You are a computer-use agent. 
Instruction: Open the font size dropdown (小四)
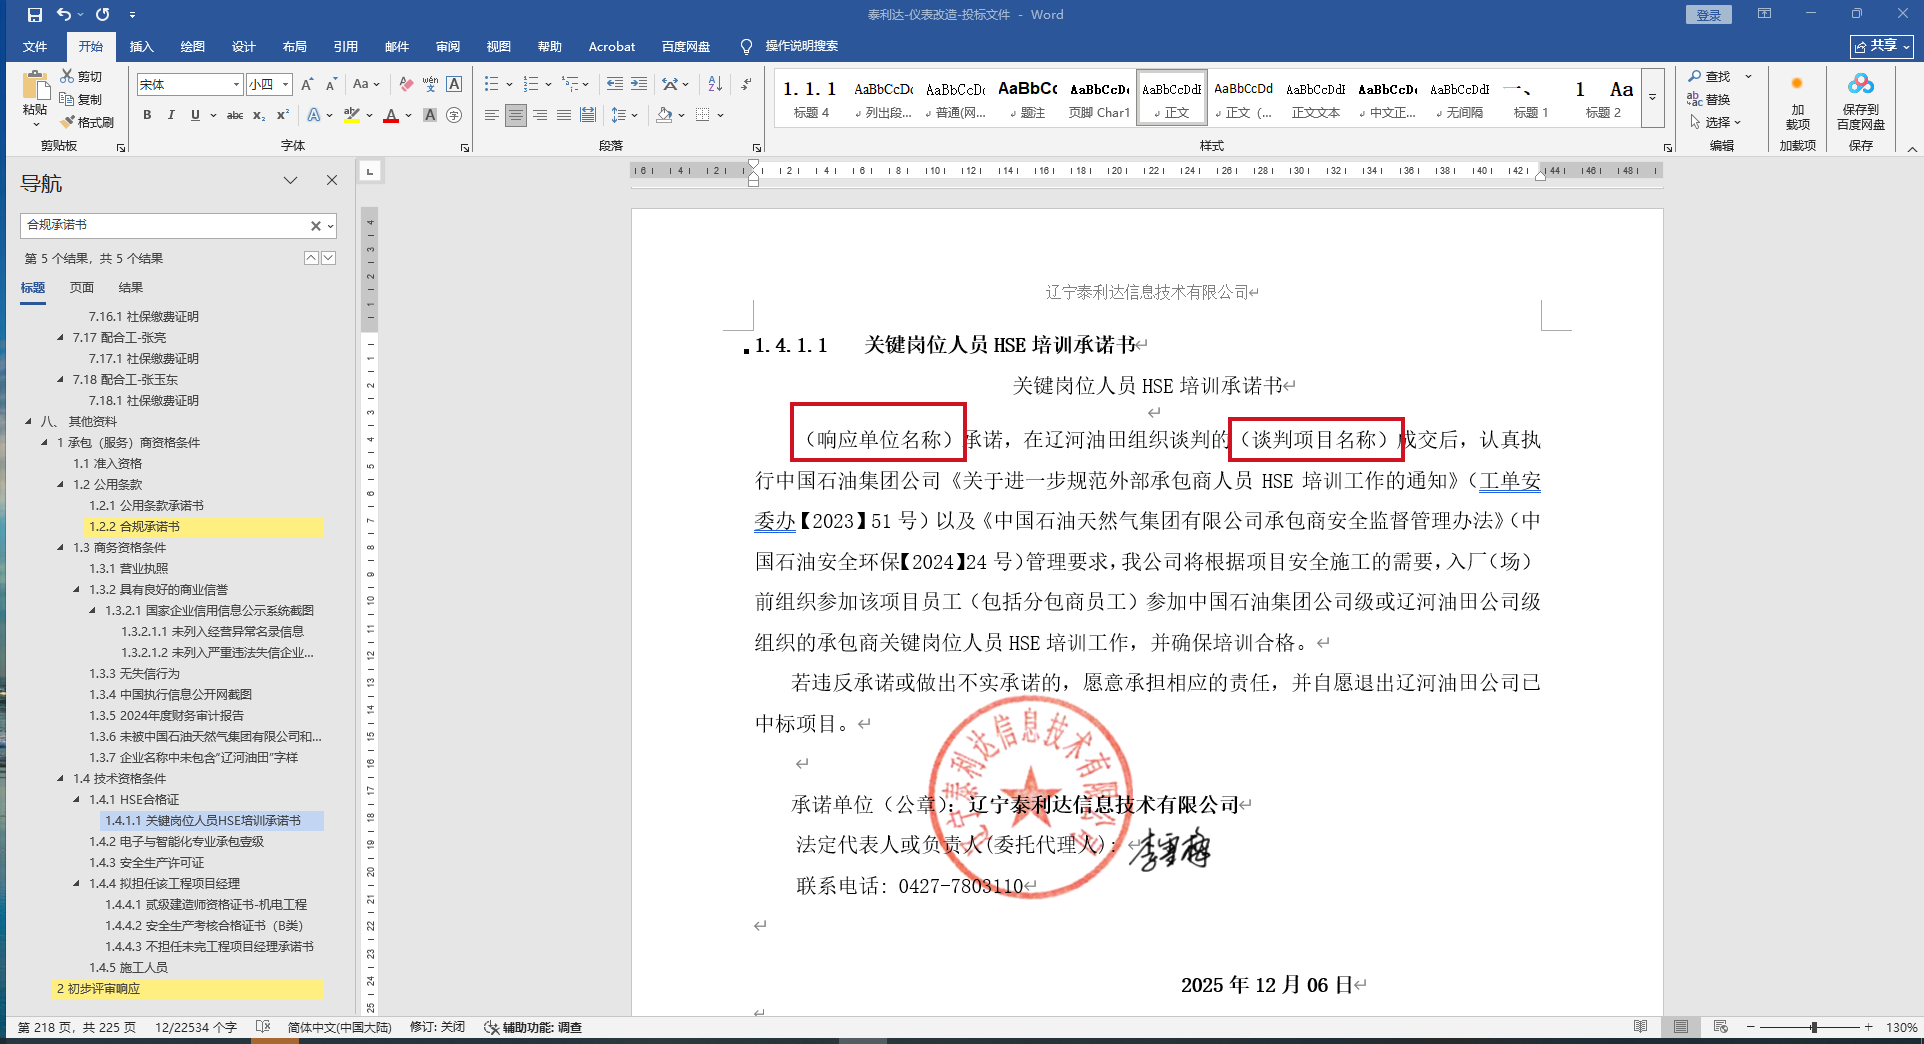coord(286,85)
